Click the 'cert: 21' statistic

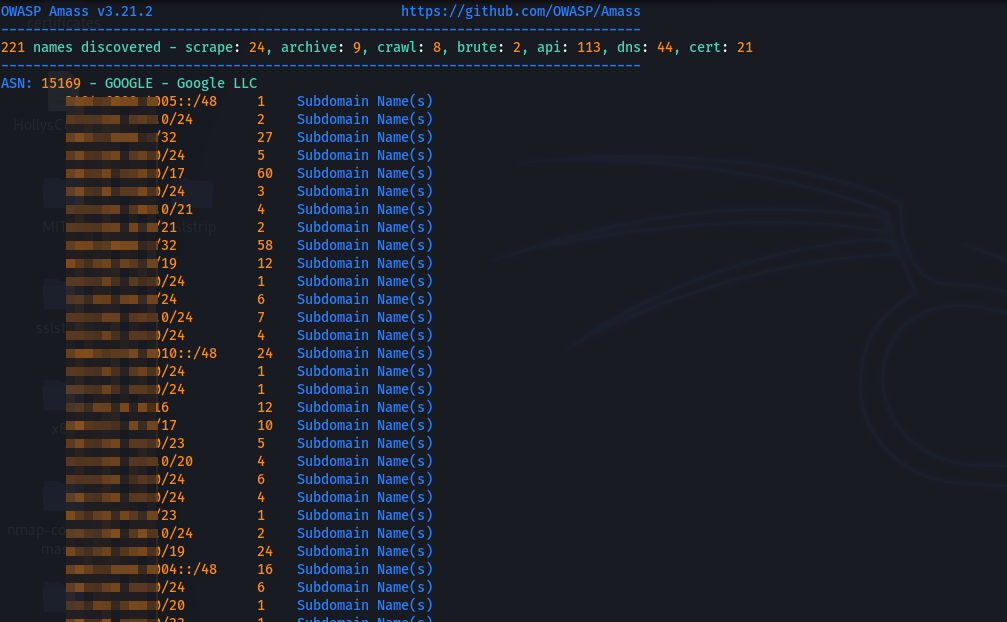[721, 47]
